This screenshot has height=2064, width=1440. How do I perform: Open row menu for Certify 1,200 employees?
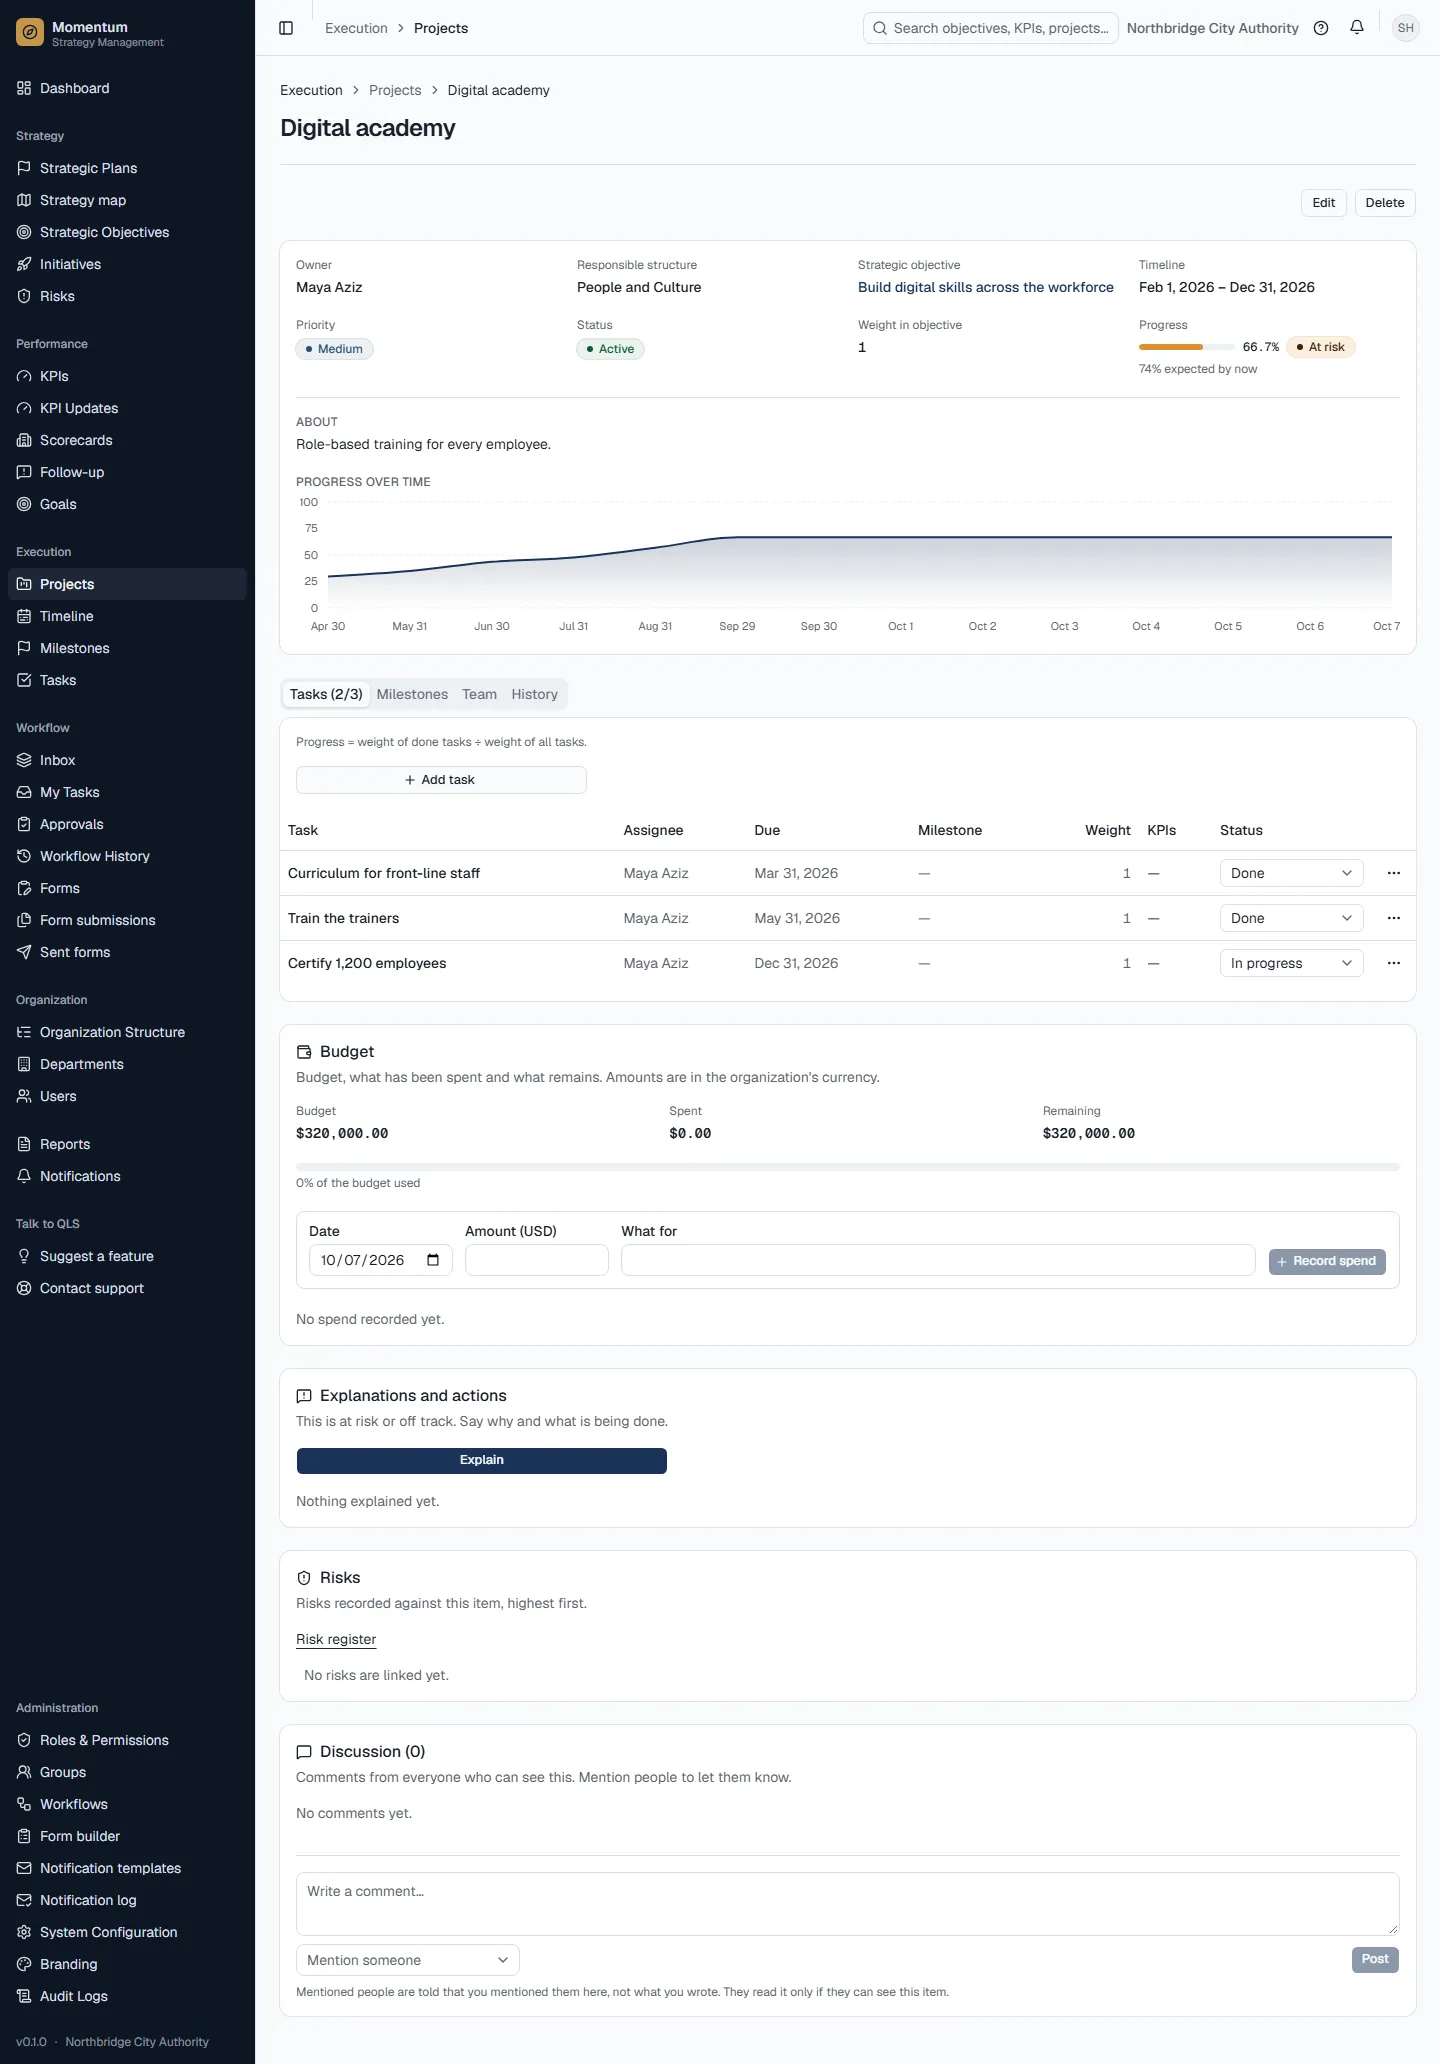tap(1394, 963)
